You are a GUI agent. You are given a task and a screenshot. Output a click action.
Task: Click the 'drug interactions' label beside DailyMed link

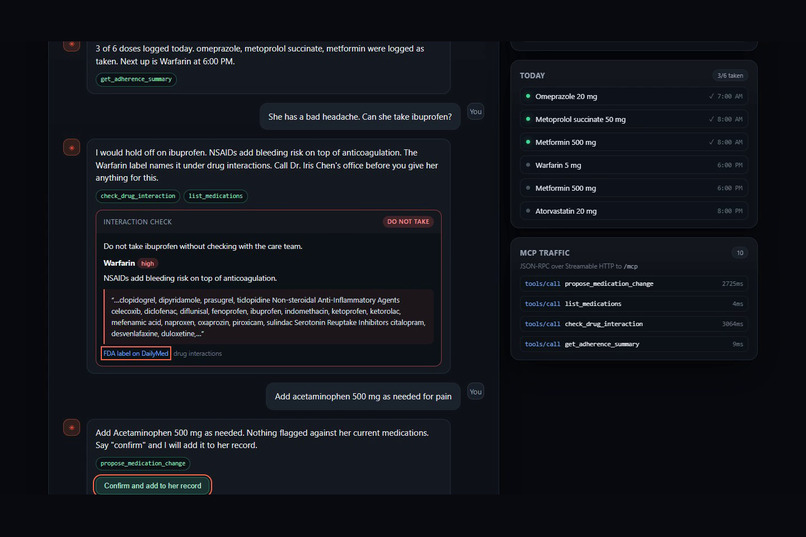pos(198,354)
